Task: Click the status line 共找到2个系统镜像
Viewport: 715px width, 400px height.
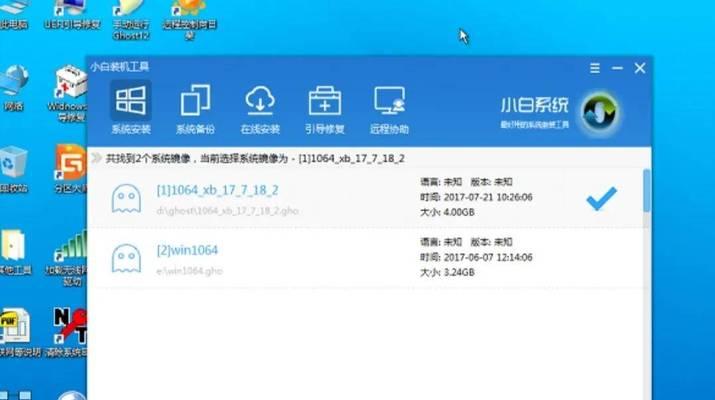Action: pos(255,158)
